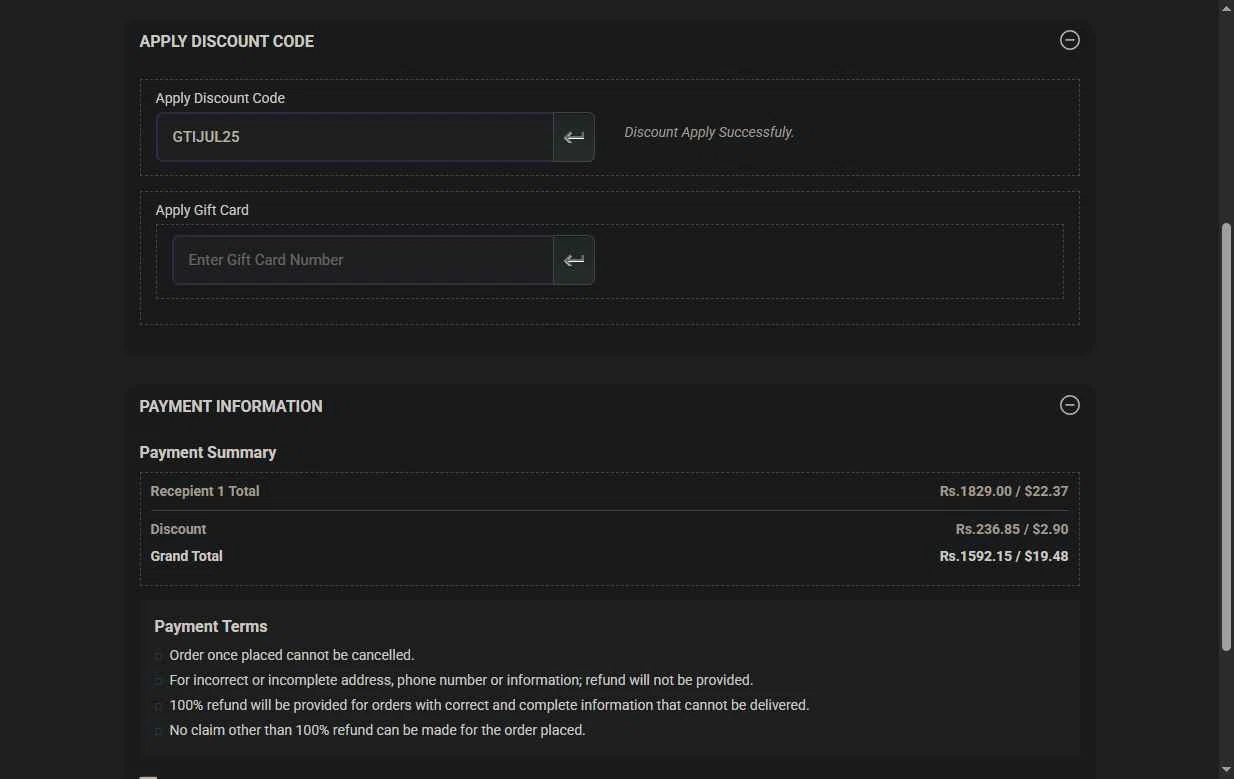1234x779 pixels.
Task: Submit the GTIJUL25 discount code arrow
Action: (574, 137)
